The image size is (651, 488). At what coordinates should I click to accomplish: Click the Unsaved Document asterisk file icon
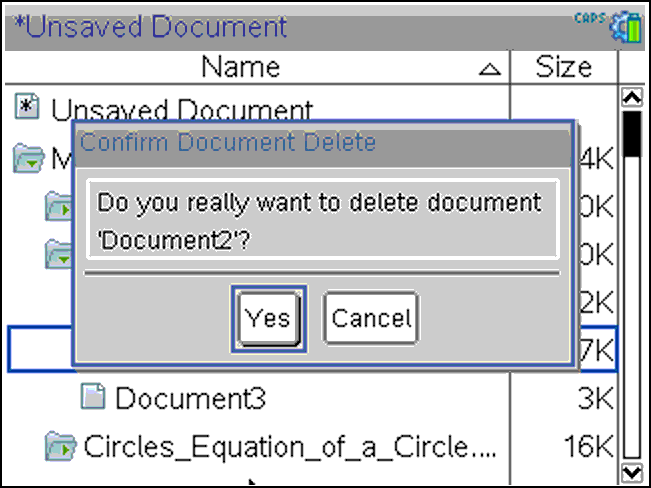pyautogui.click(x=27, y=107)
